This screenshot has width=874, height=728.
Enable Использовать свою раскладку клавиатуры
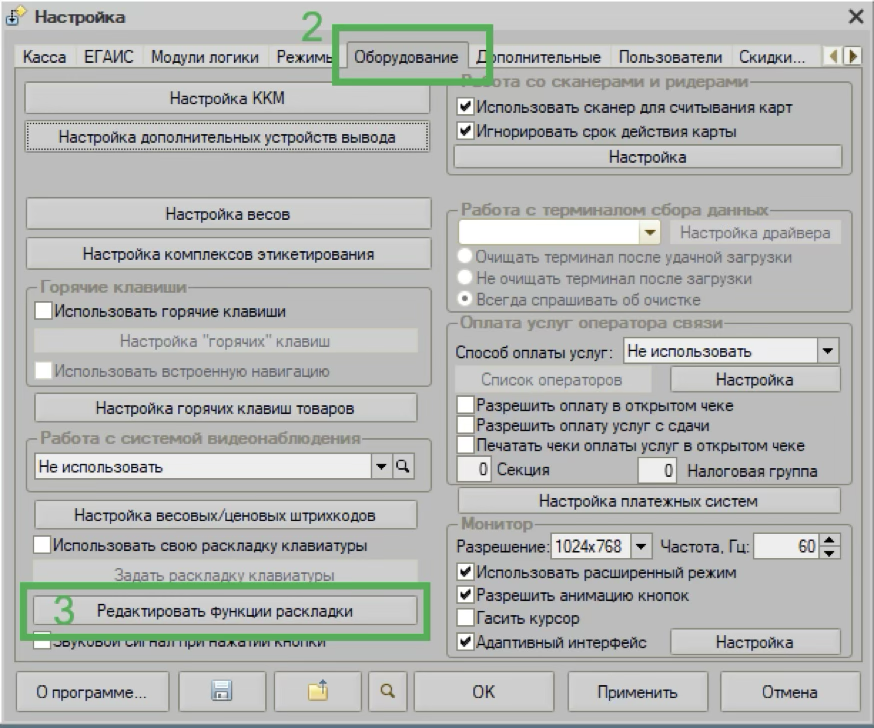coord(42,545)
